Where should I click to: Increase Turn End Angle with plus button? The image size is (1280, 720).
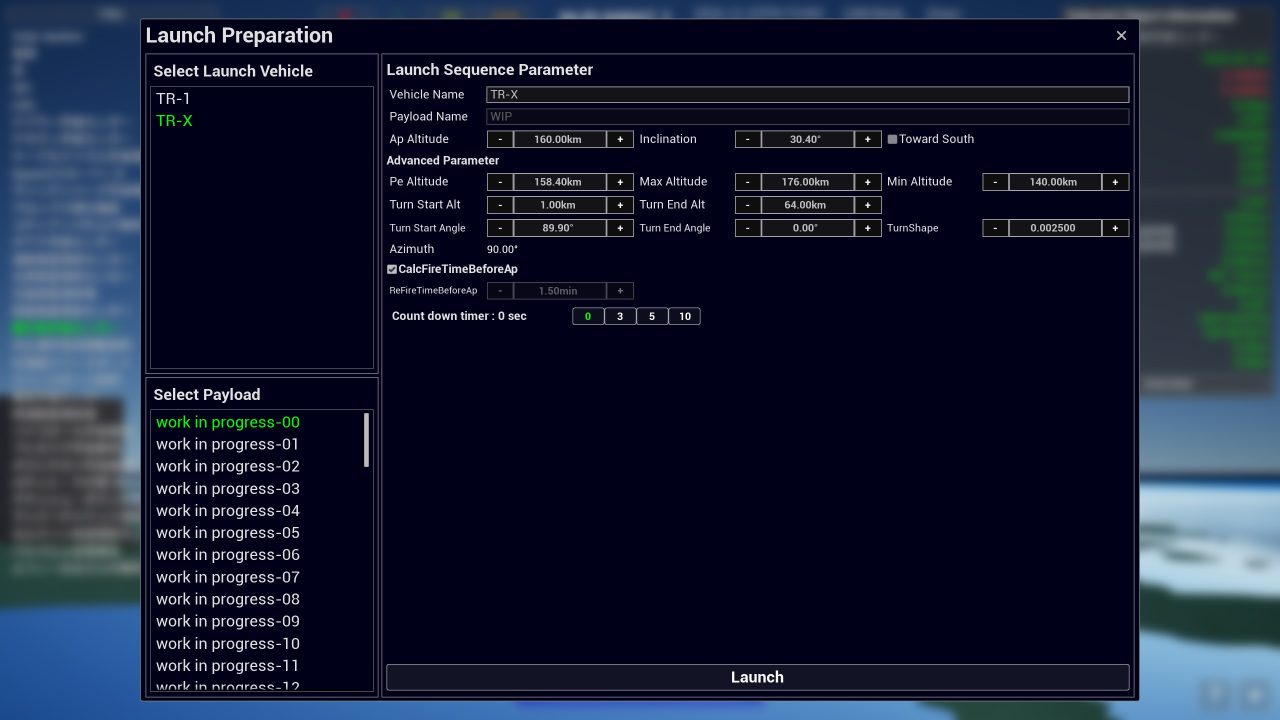tap(868, 228)
